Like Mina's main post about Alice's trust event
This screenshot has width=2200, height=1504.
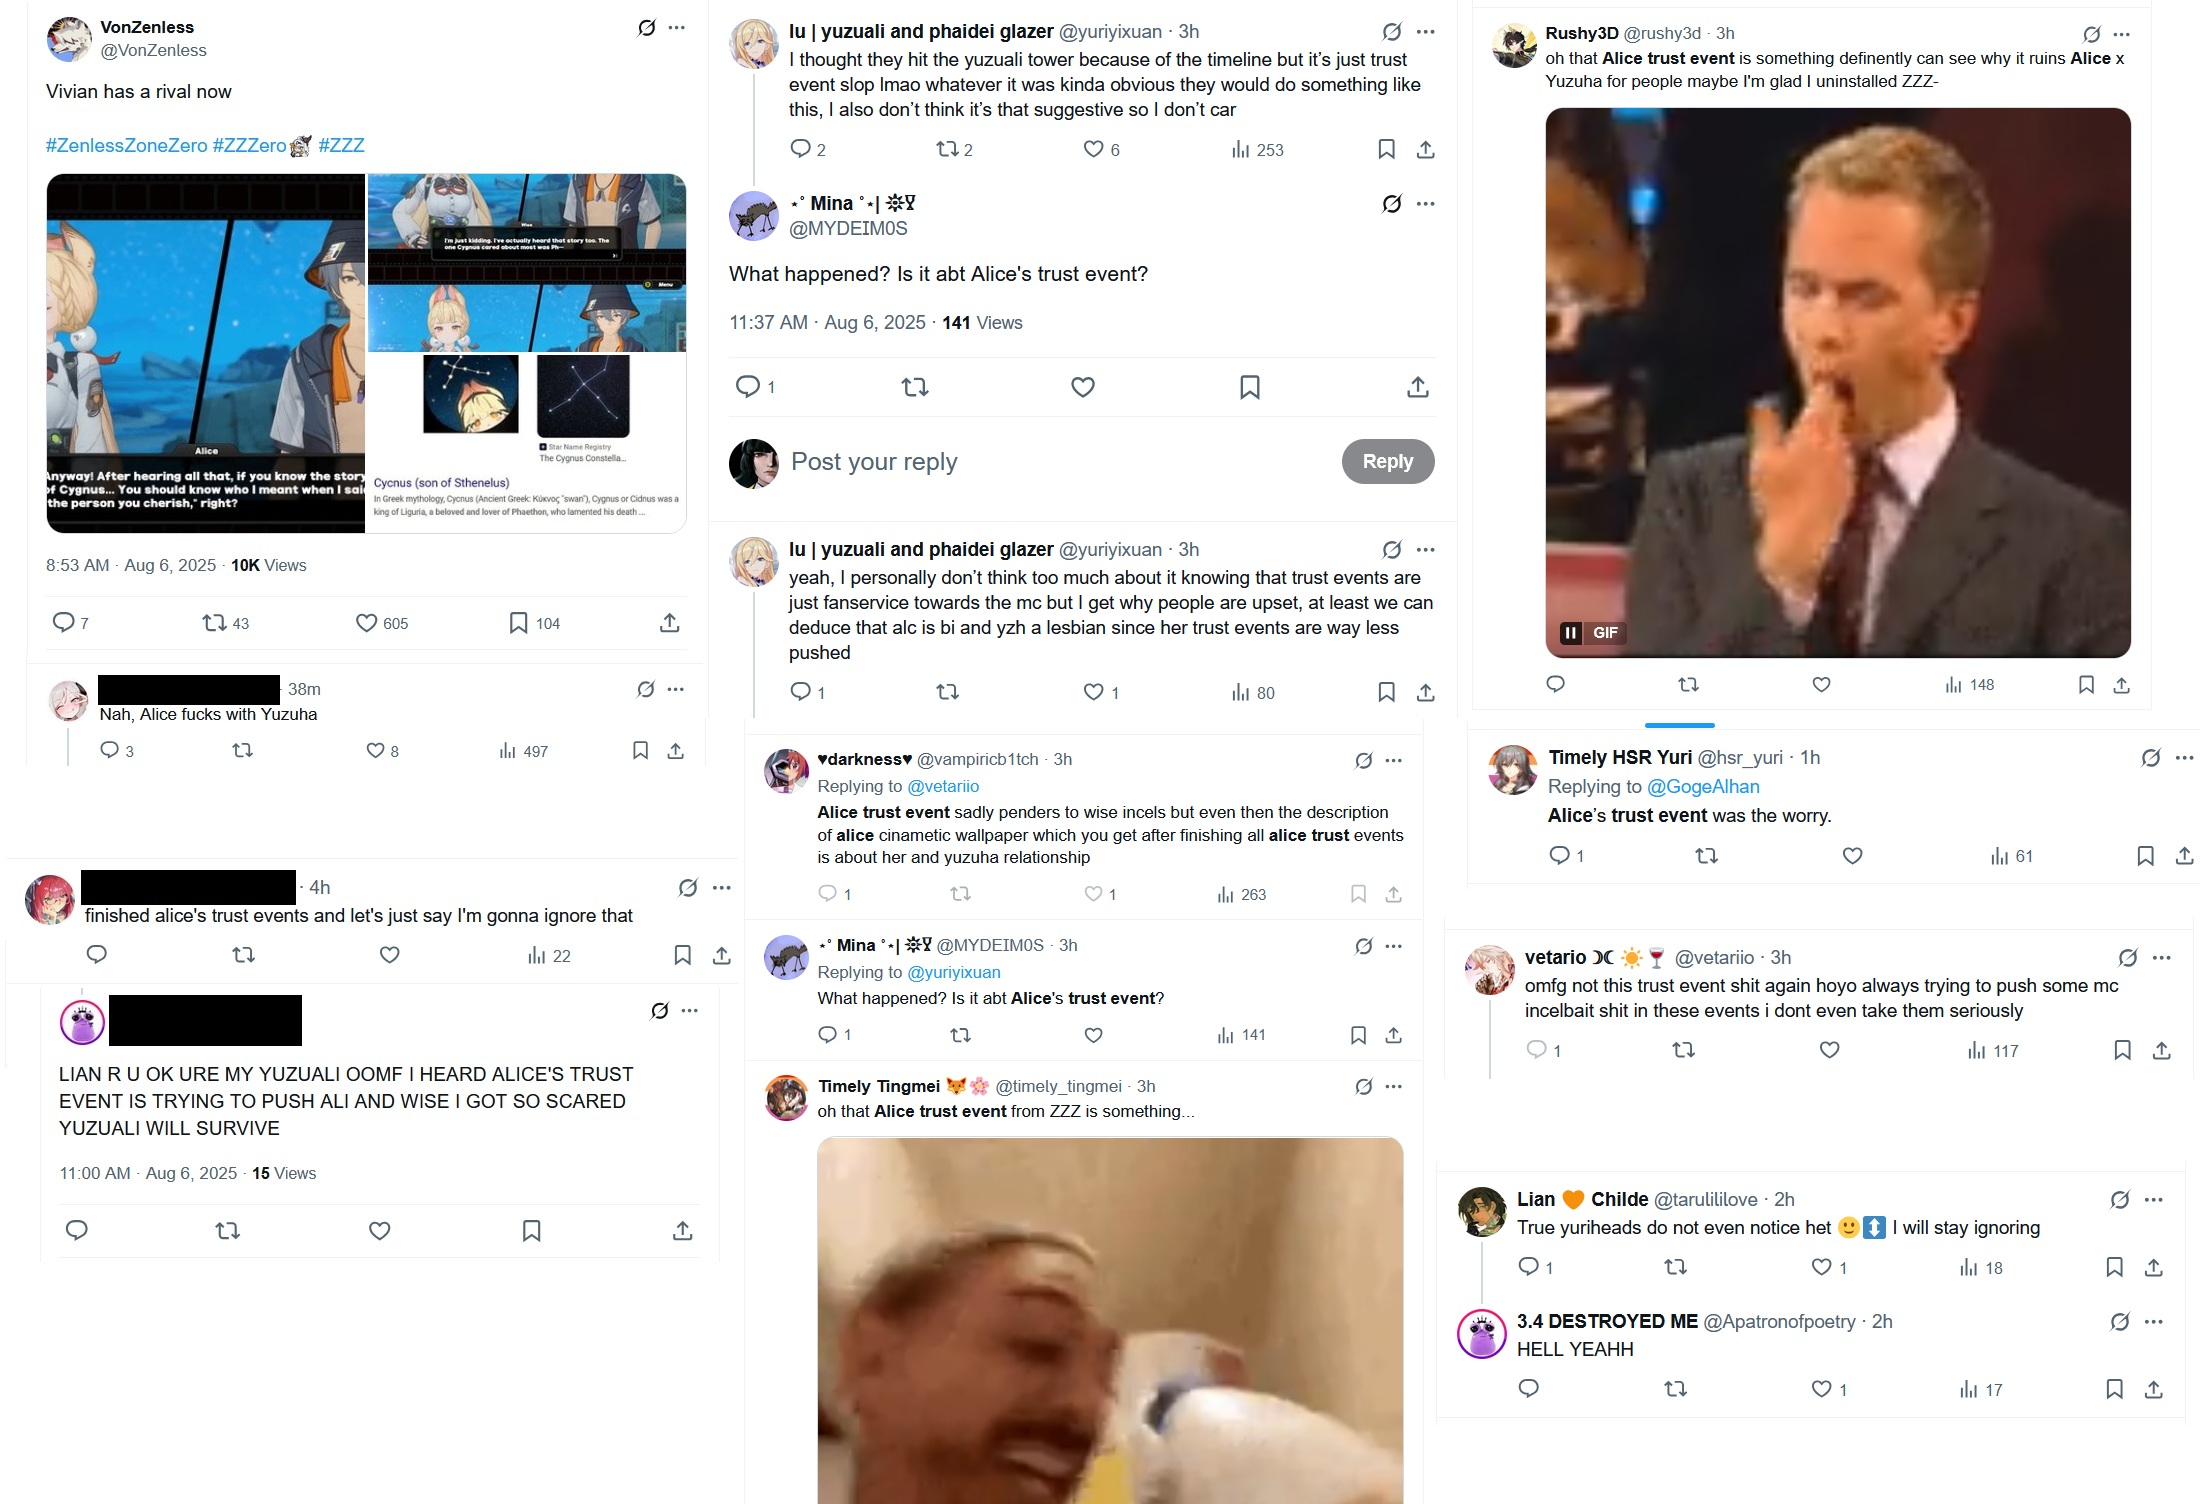pos(1083,387)
